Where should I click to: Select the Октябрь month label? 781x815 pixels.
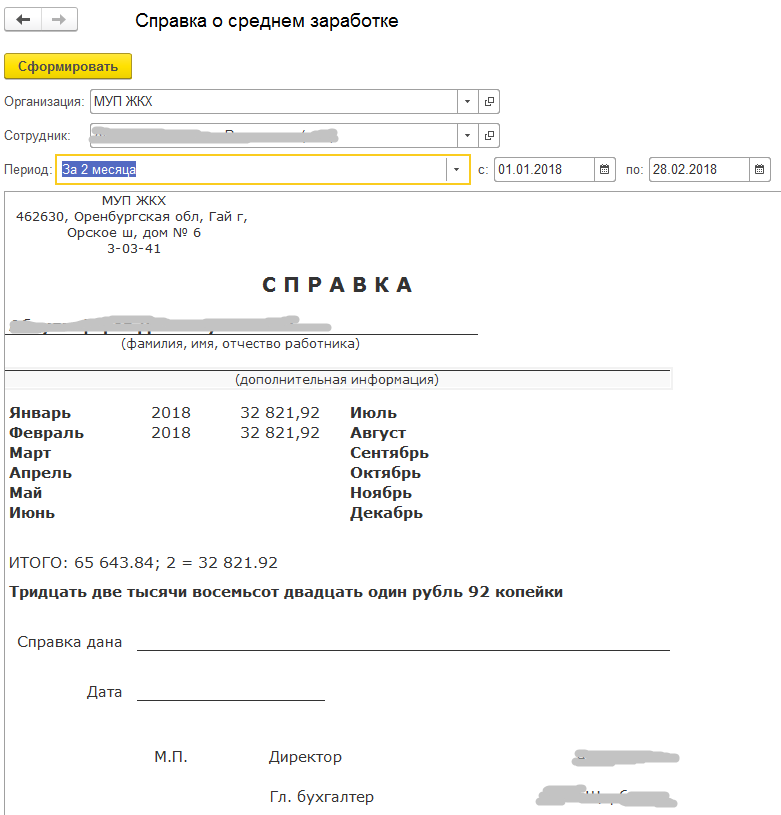[385, 473]
